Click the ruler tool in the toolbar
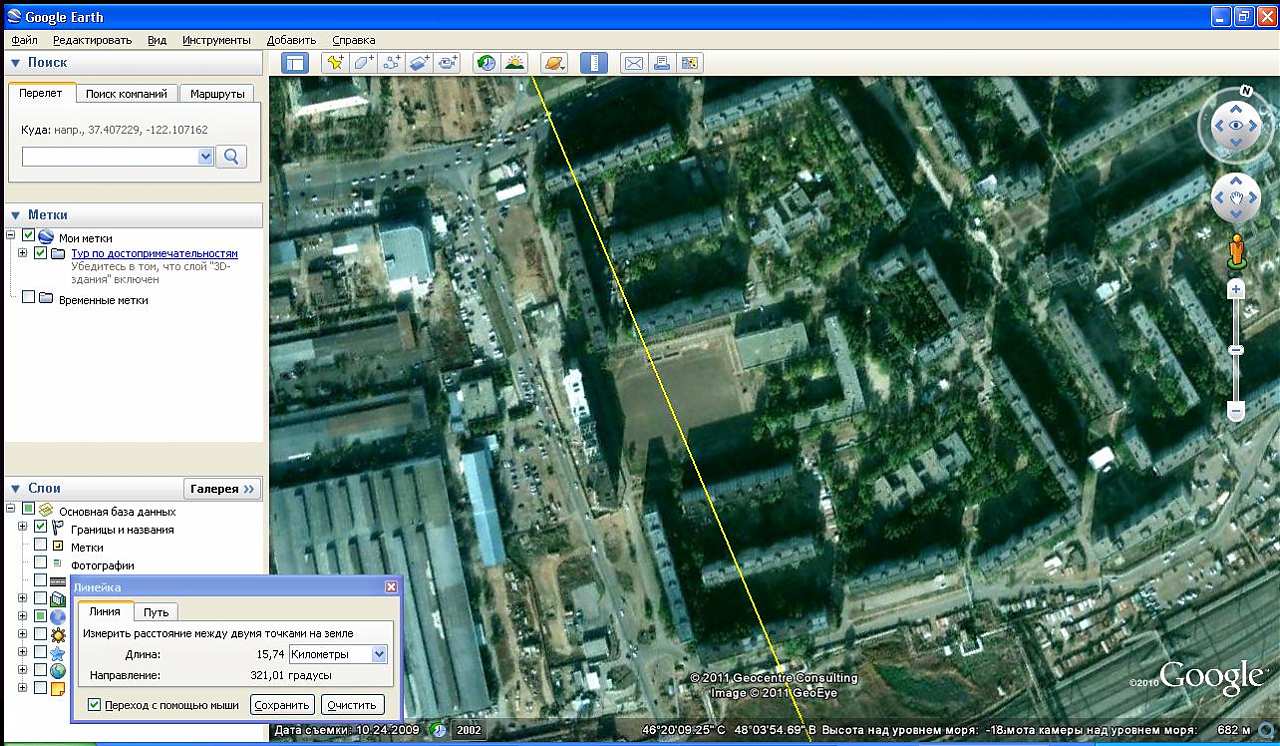The image size is (1280, 746). (x=594, y=63)
